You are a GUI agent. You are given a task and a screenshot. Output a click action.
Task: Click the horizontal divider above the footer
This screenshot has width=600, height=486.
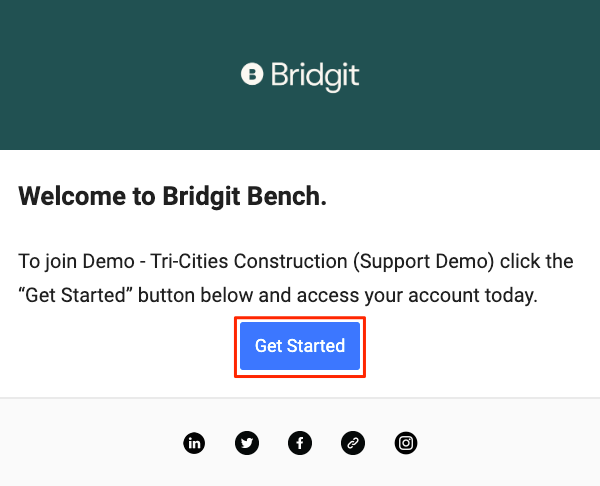click(300, 398)
